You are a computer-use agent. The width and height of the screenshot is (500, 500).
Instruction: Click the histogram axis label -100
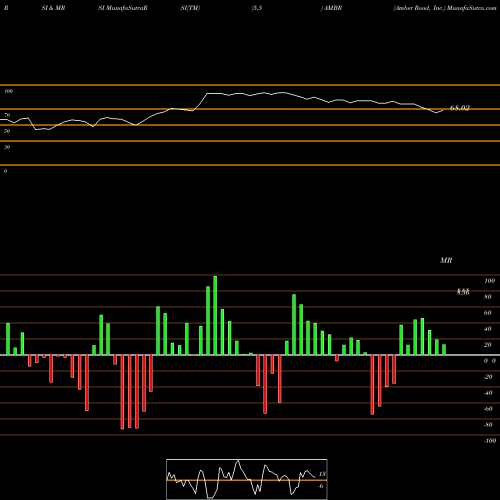[490, 441]
